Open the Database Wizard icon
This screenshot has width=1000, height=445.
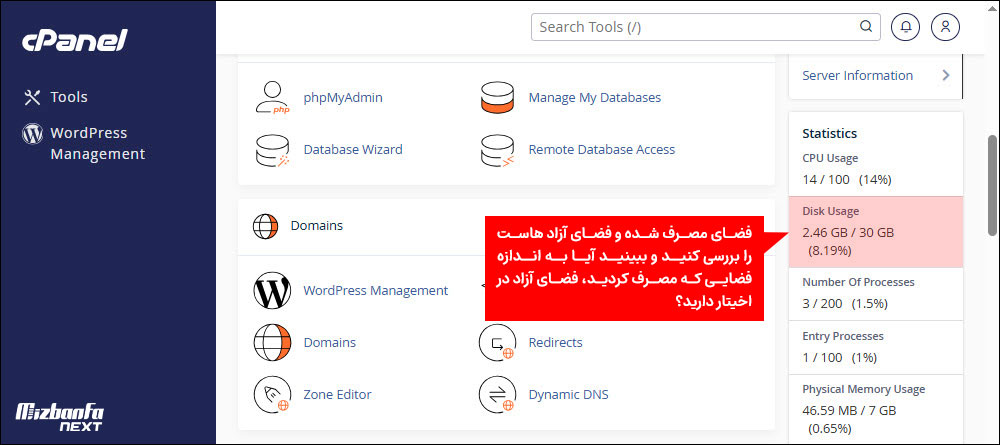click(x=272, y=150)
